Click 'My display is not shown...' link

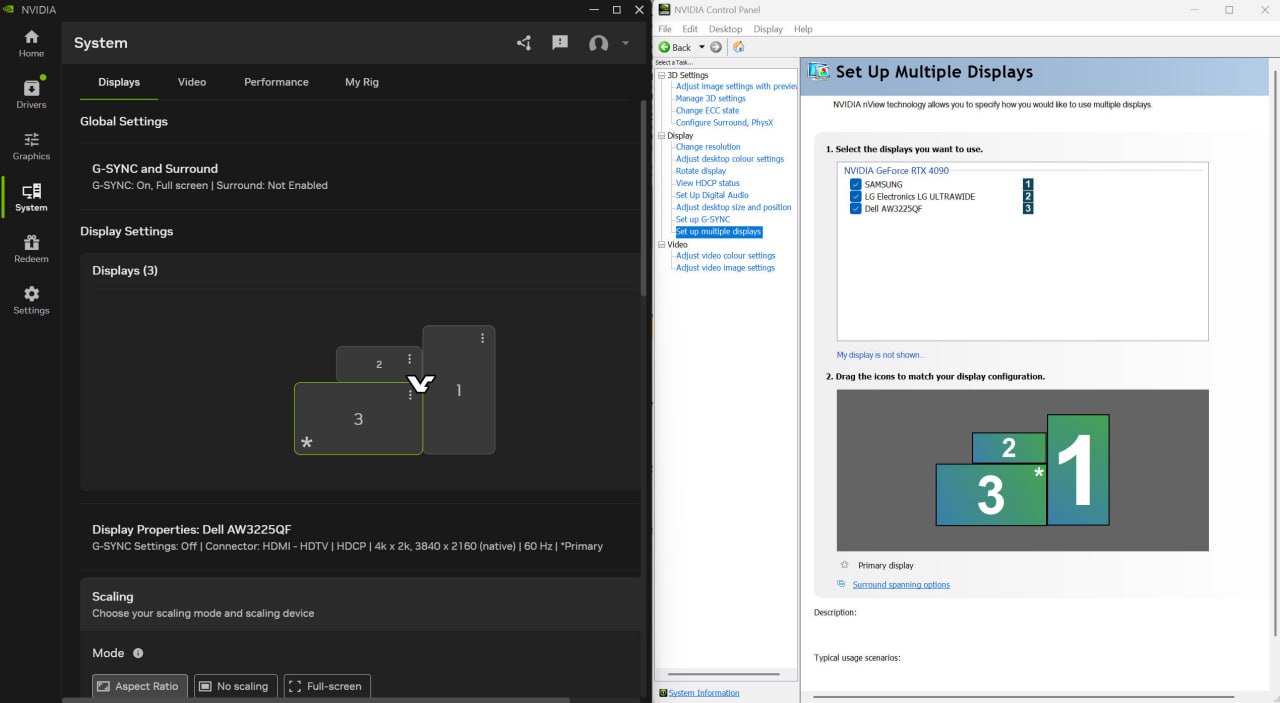(881, 355)
